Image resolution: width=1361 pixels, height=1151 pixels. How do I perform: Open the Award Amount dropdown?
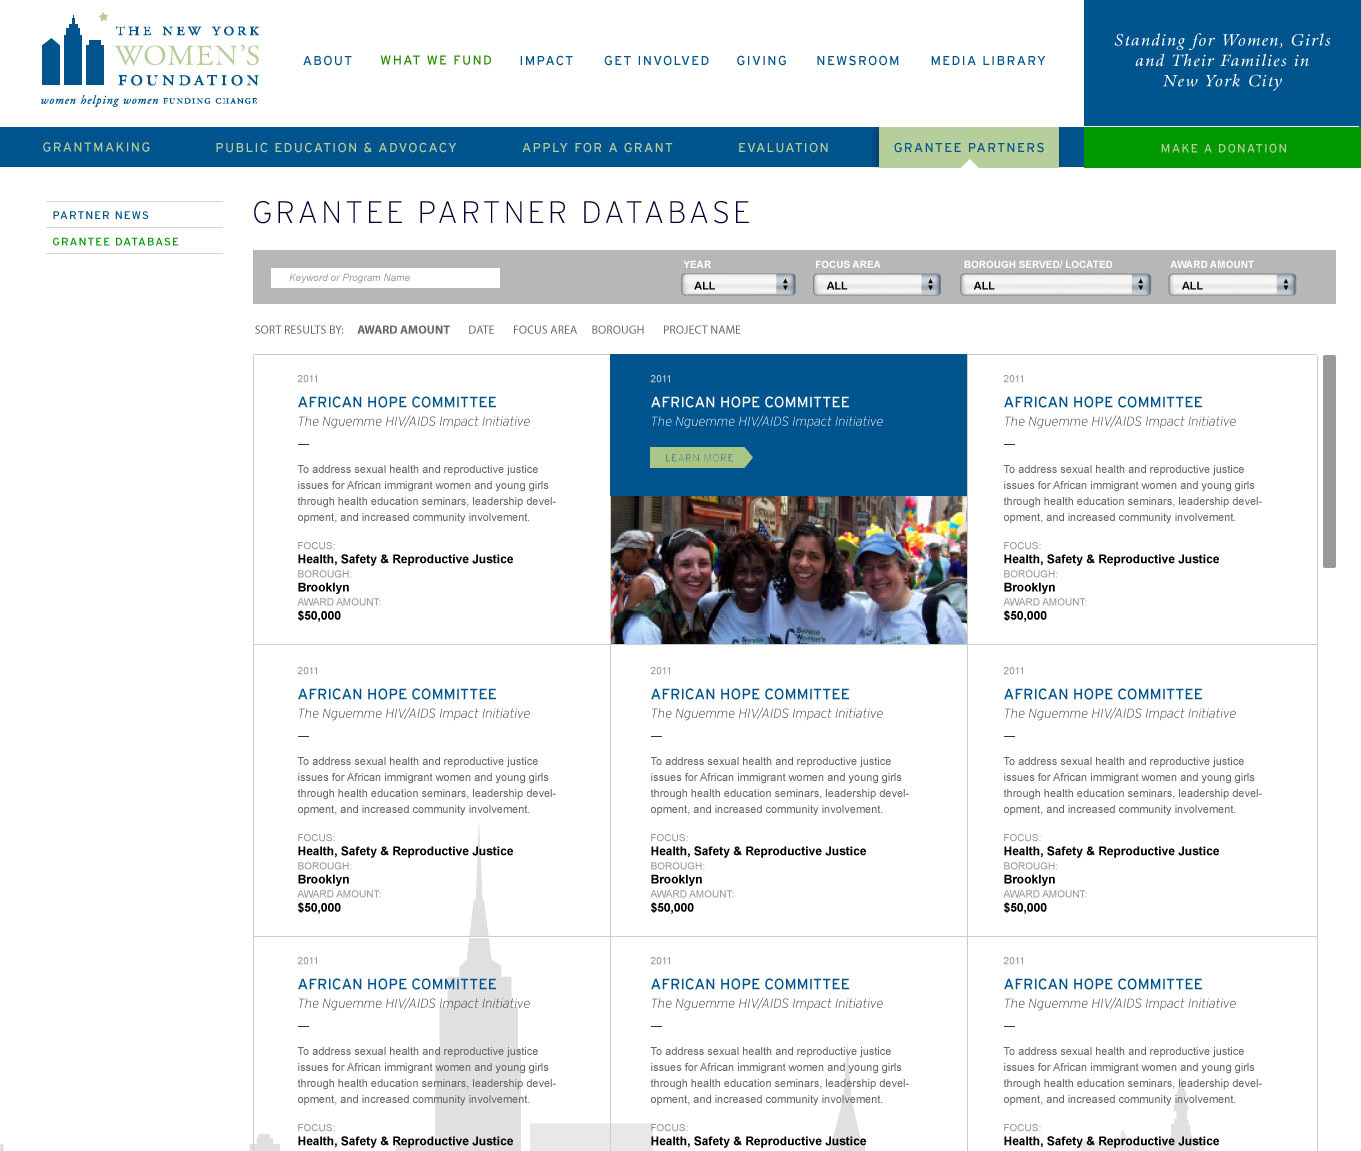pyautogui.click(x=1232, y=285)
